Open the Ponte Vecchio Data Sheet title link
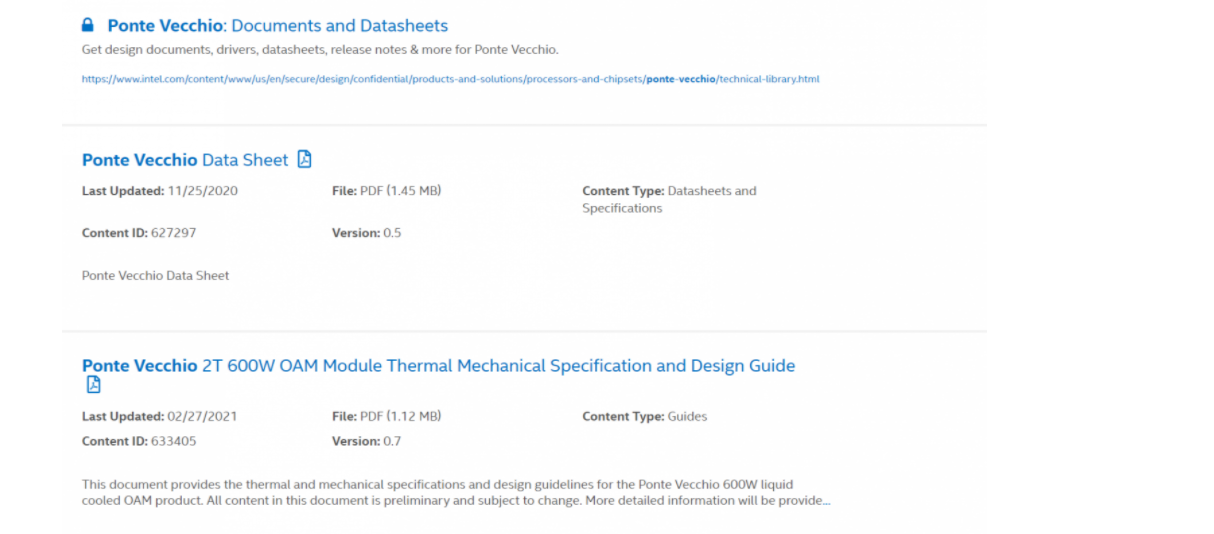Image resolution: width=1214 pixels, height=534 pixels. coord(185,160)
